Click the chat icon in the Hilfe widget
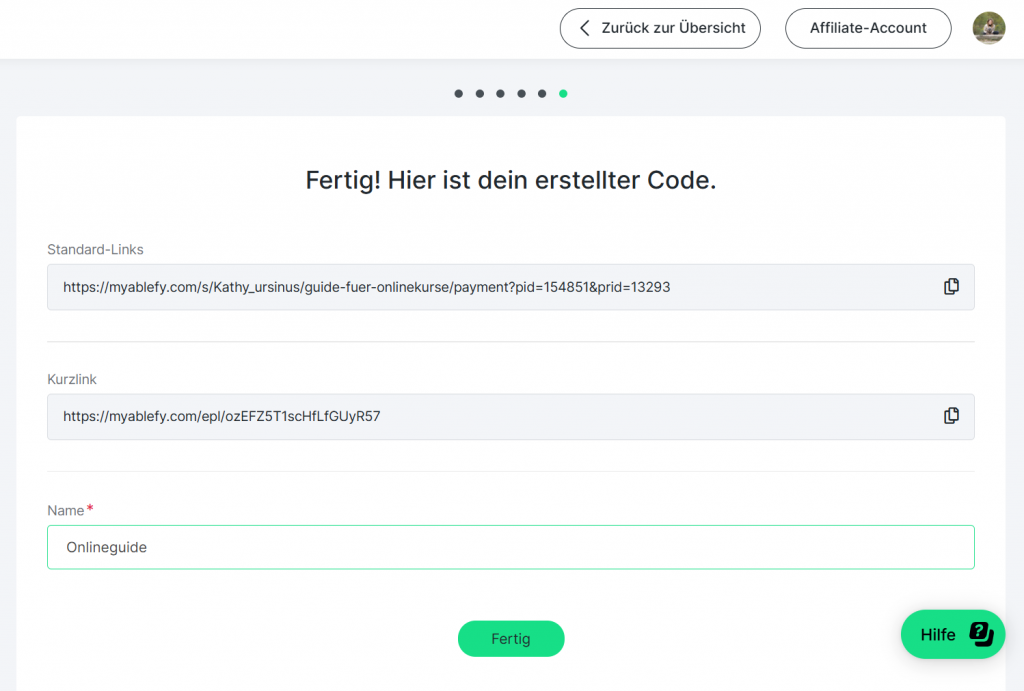1024x691 pixels. [981, 634]
